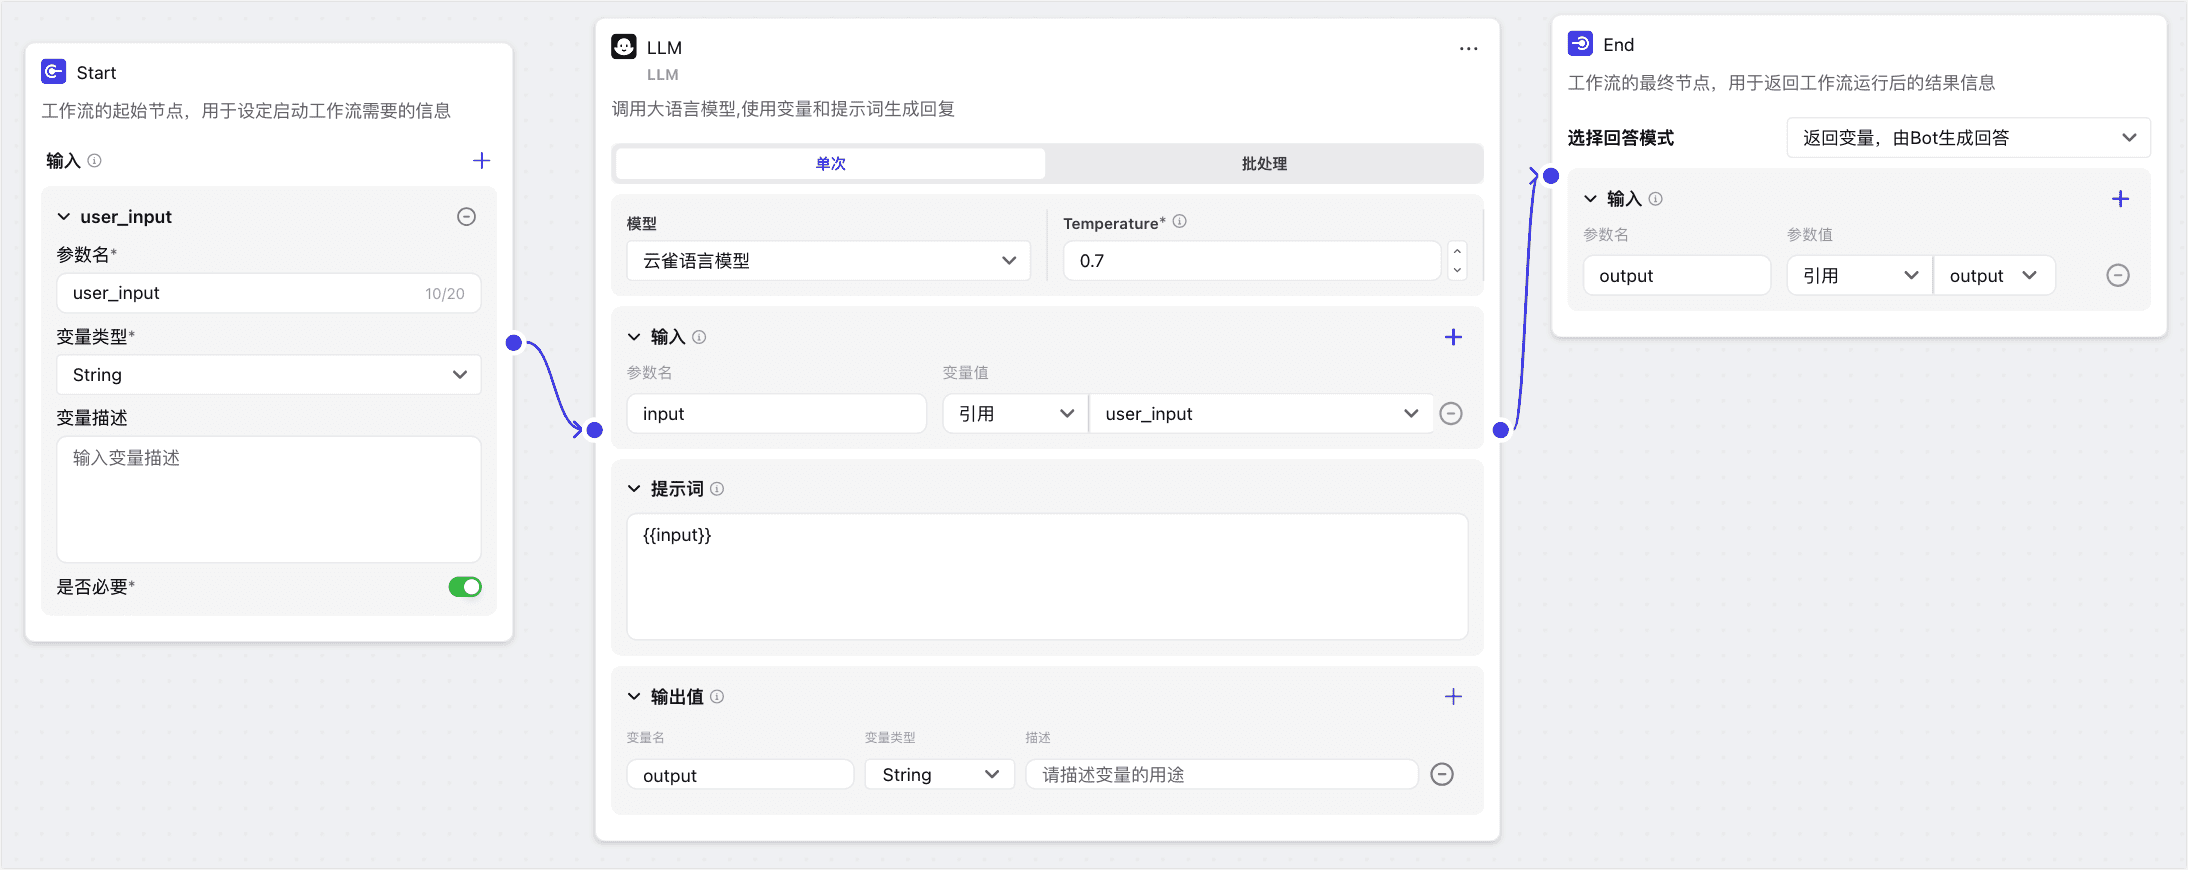The height and width of the screenshot is (870, 2188).
Task: Click the LLM output variable name field
Action: pyautogui.click(x=740, y=775)
